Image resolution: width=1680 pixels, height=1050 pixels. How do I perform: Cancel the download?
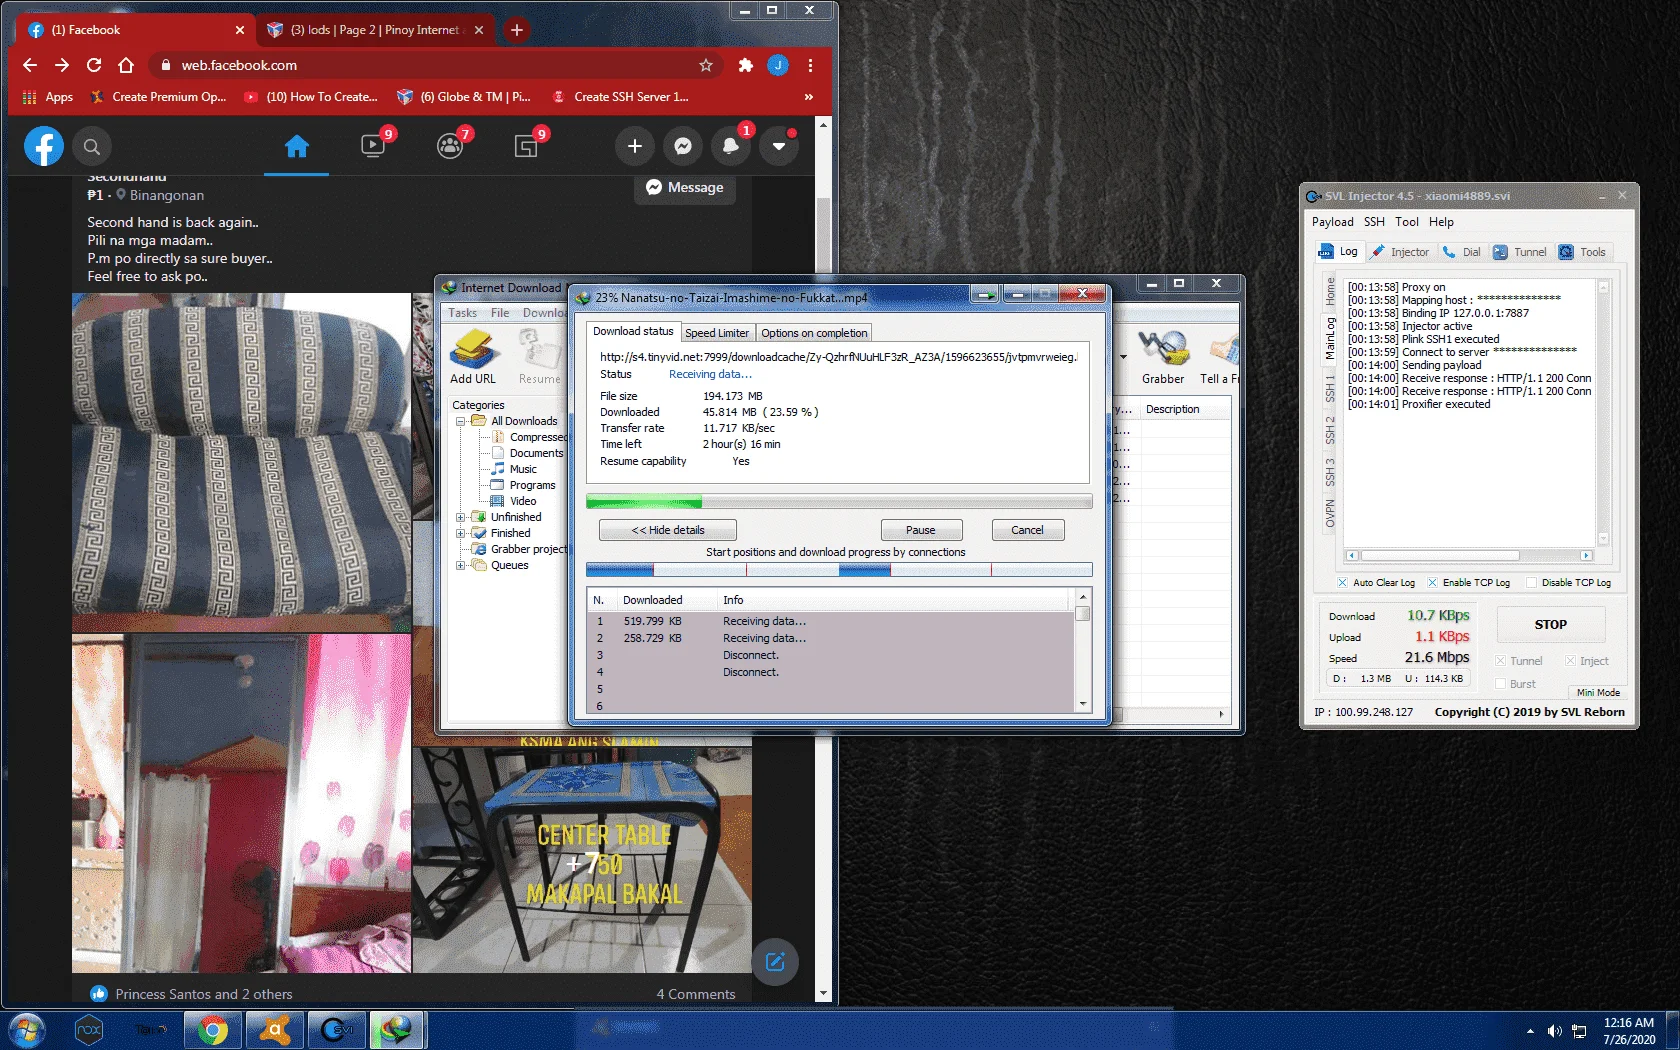1027,530
